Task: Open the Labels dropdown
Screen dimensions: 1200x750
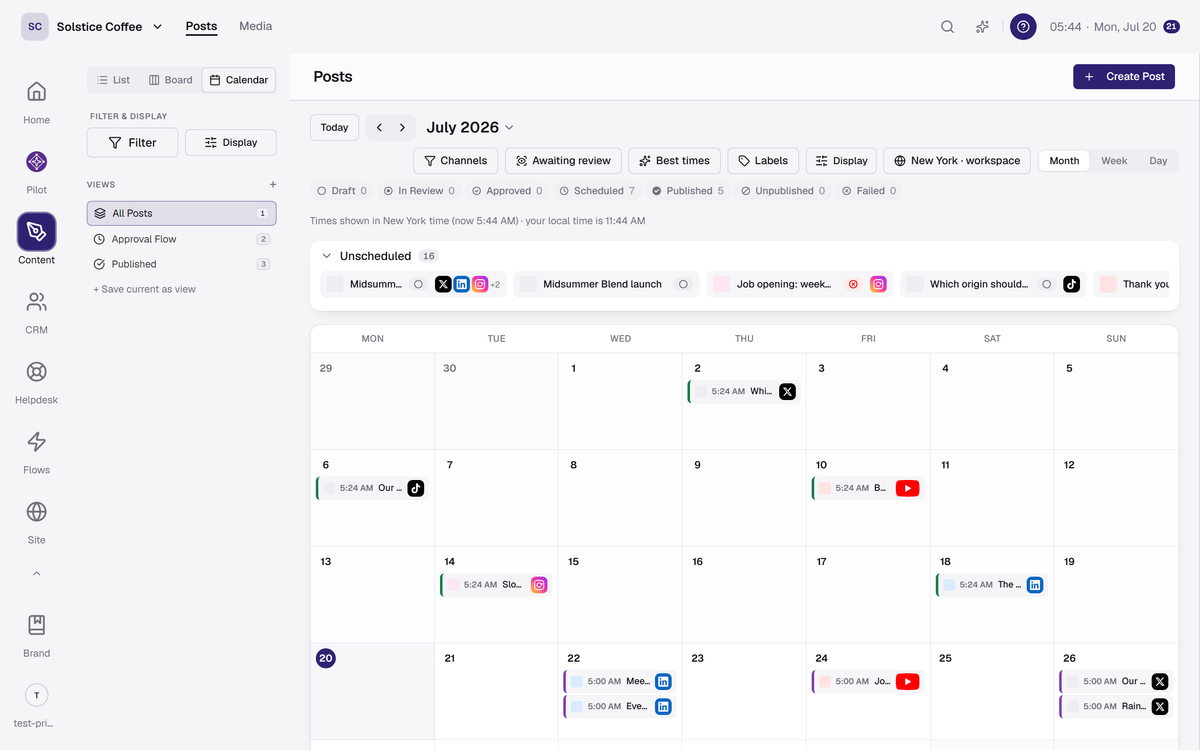Action: [x=764, y=160]
